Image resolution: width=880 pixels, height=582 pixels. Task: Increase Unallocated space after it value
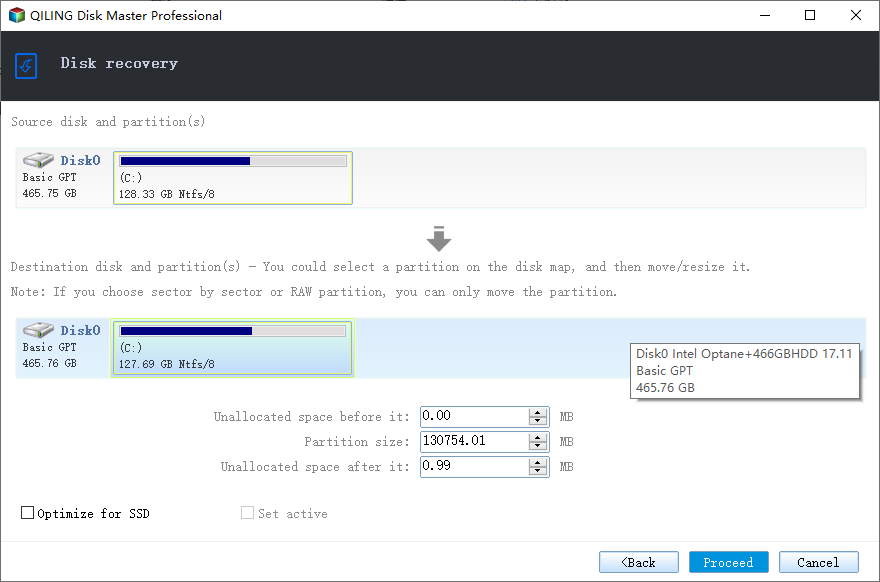point(538,462)
